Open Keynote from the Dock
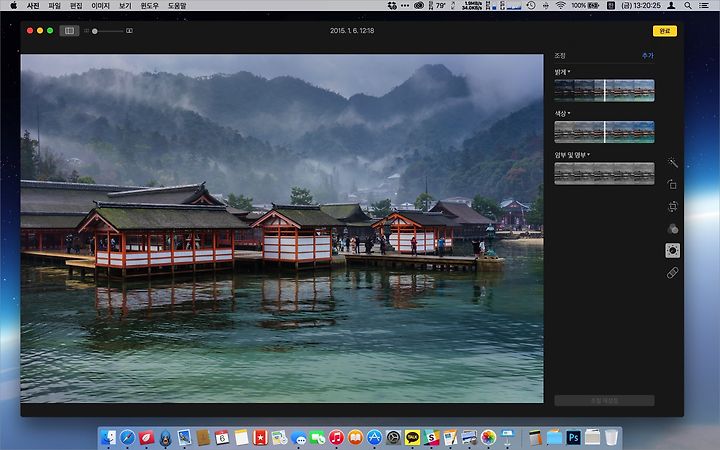Image resolution: width=720 pixels, height=450 pixels. (507, 437)
